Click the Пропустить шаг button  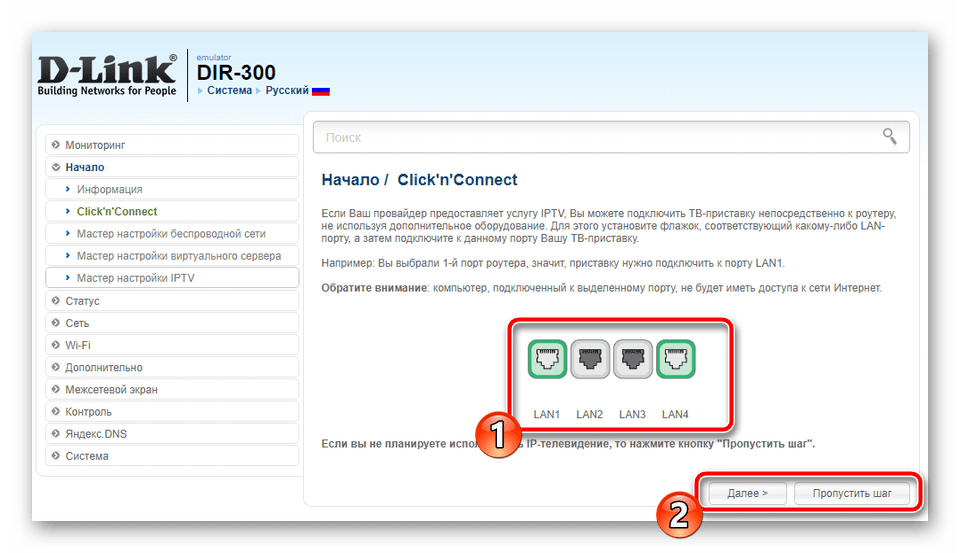[852, 493]
